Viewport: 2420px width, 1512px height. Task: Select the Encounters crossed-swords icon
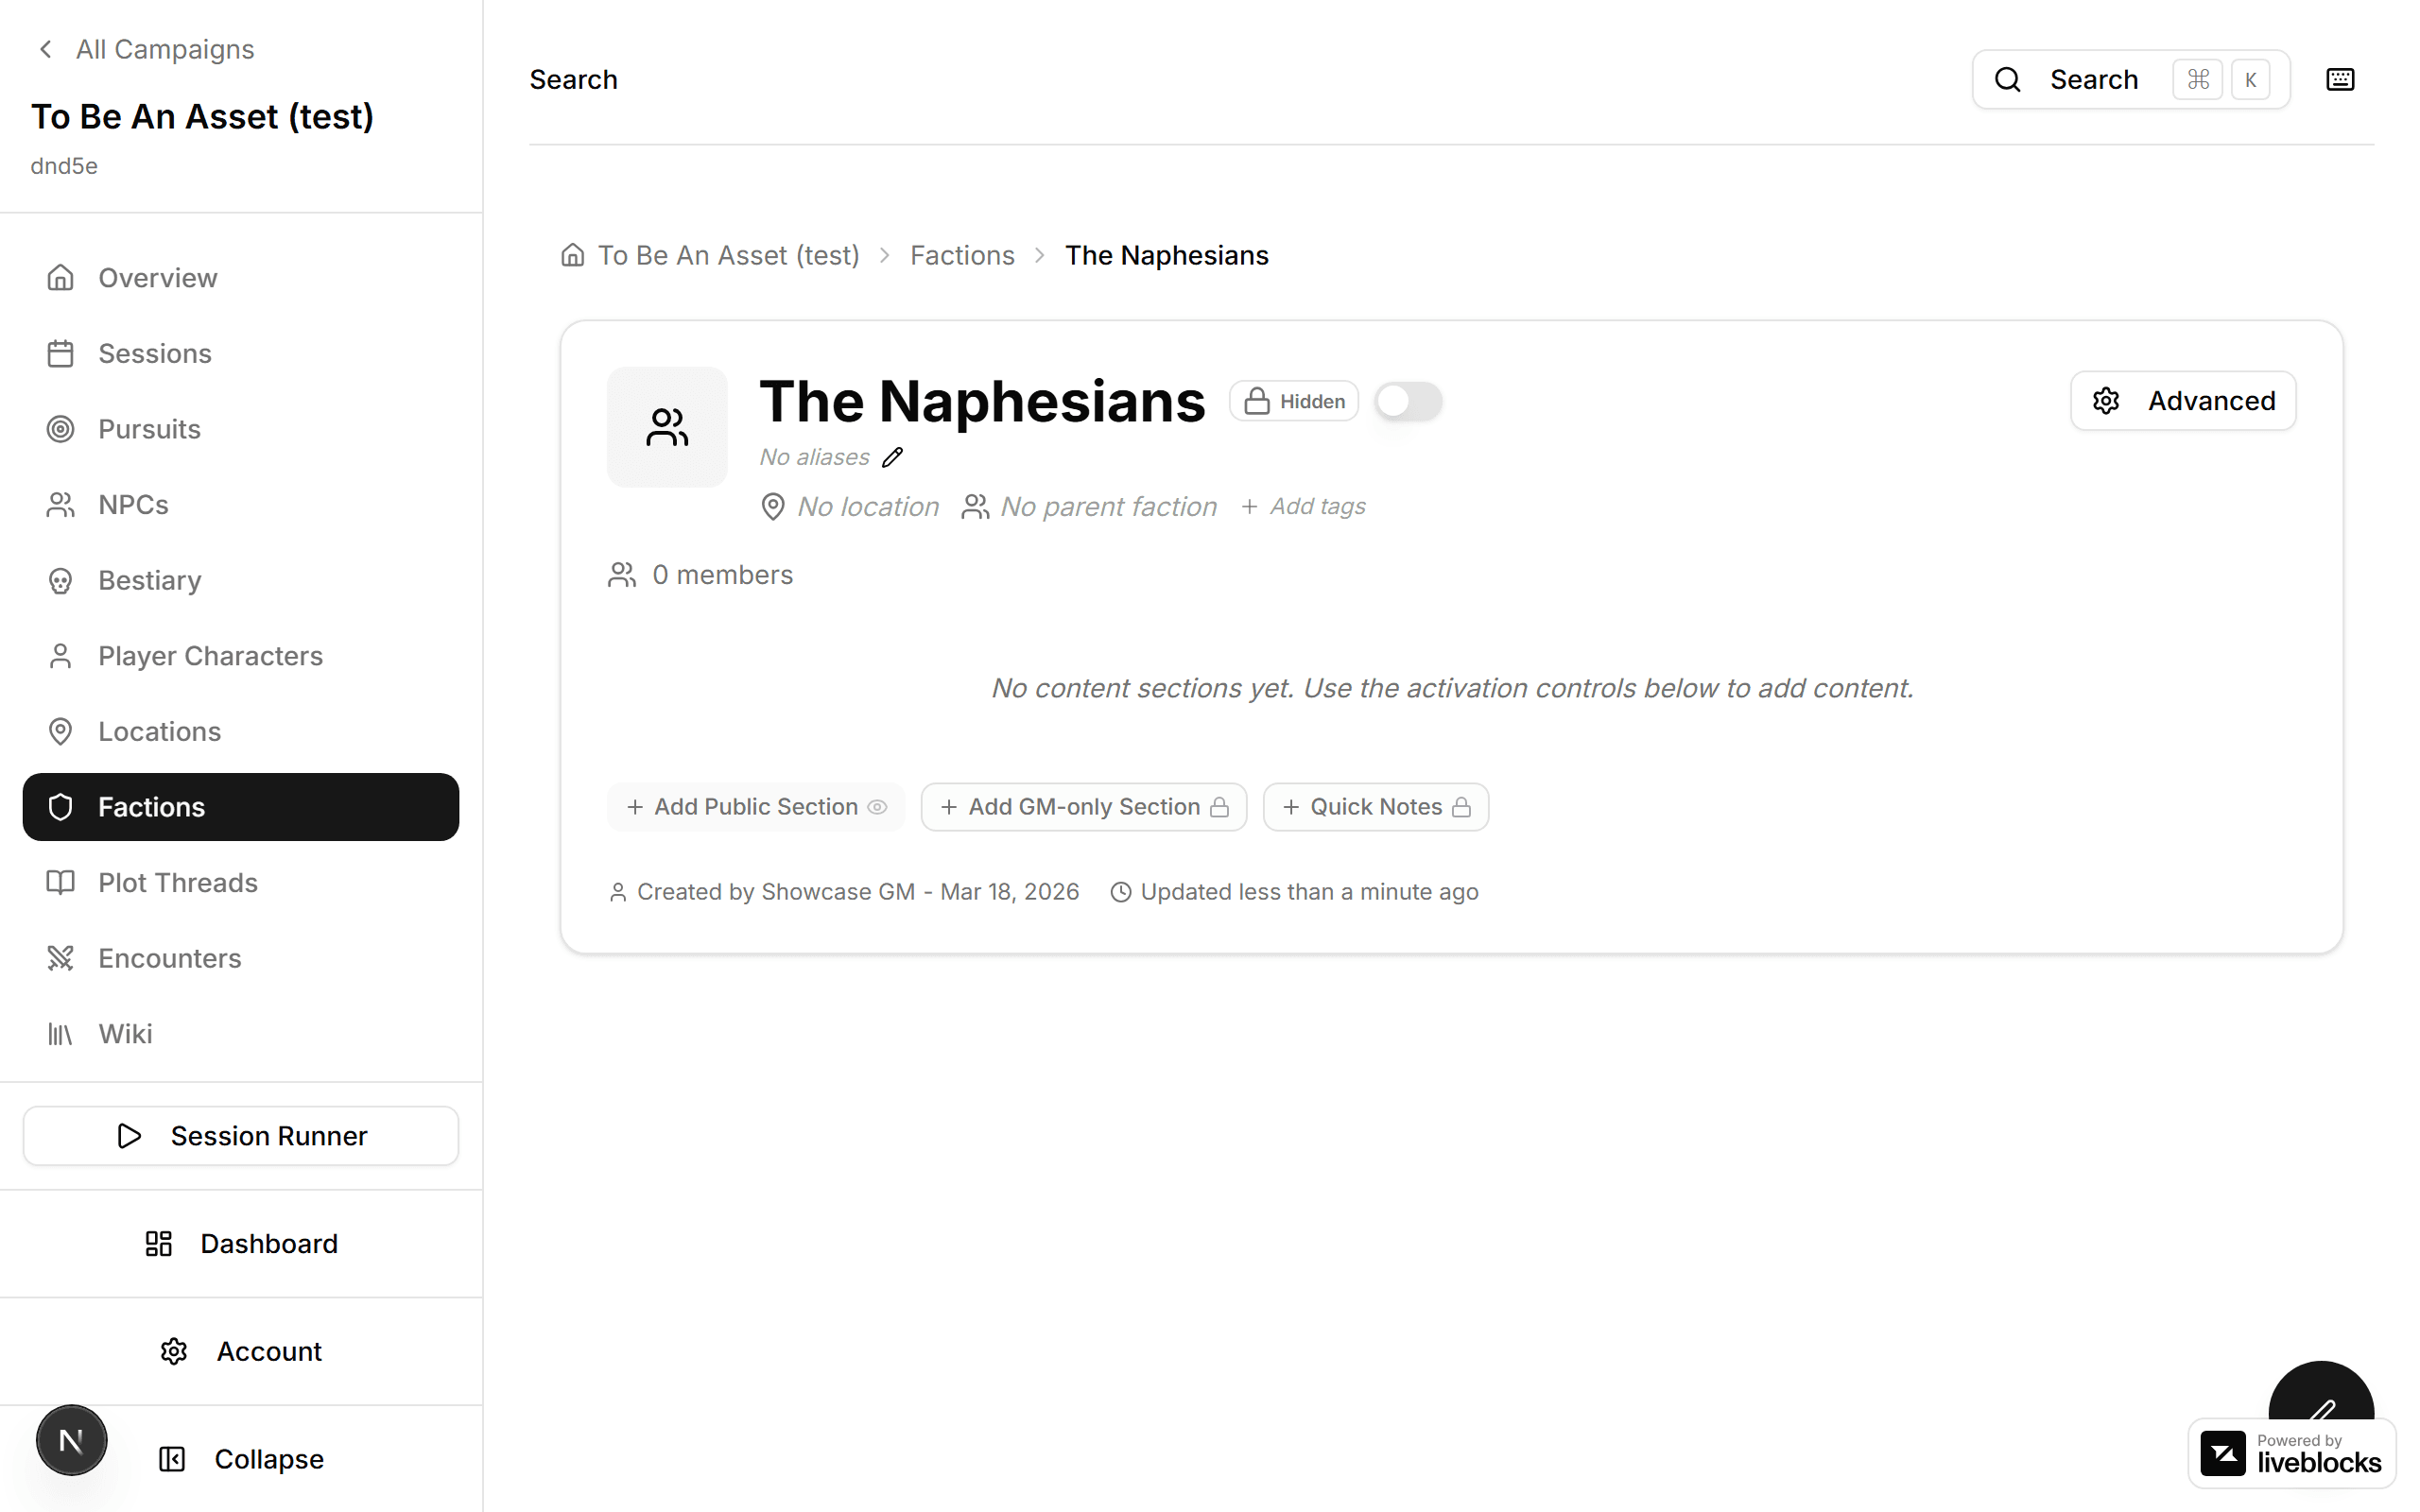point(61,957)
